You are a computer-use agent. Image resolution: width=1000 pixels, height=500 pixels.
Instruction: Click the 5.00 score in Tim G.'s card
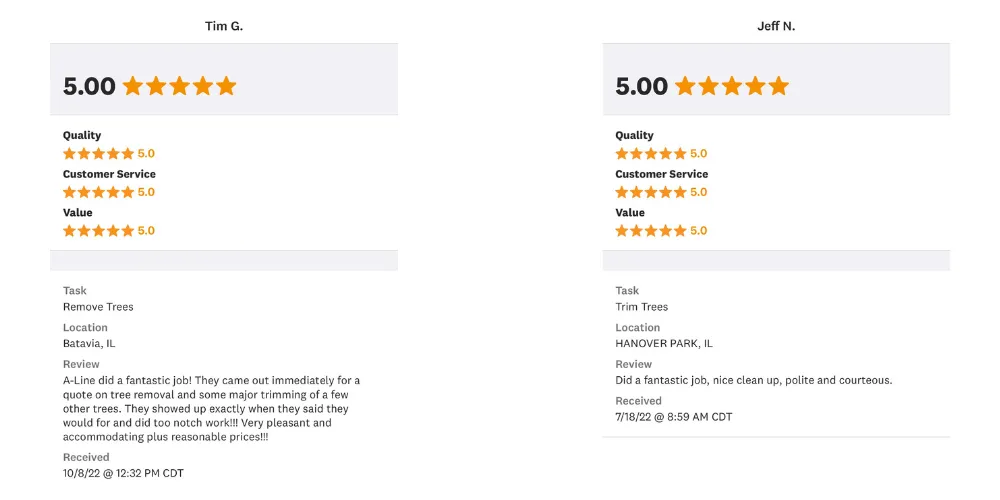click(89, 86)
